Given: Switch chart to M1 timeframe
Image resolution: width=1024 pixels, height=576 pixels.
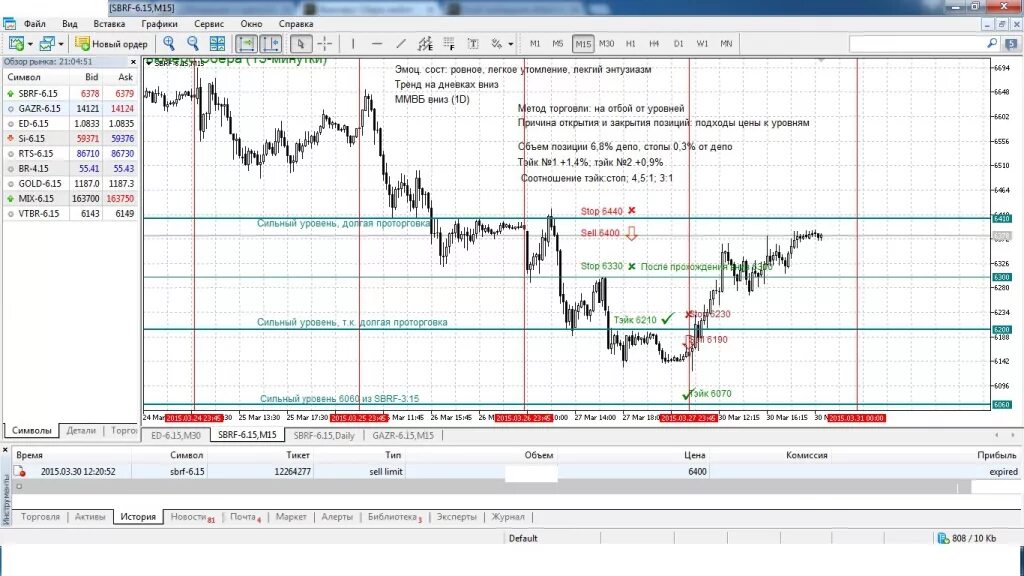Looking at the screenshot, I should tap(535, 44).
